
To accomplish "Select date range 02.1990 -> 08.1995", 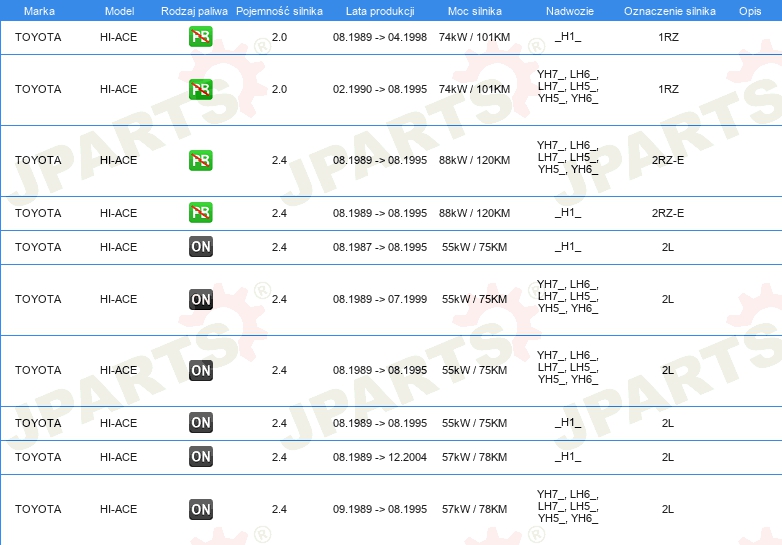I will click(380, 89).
